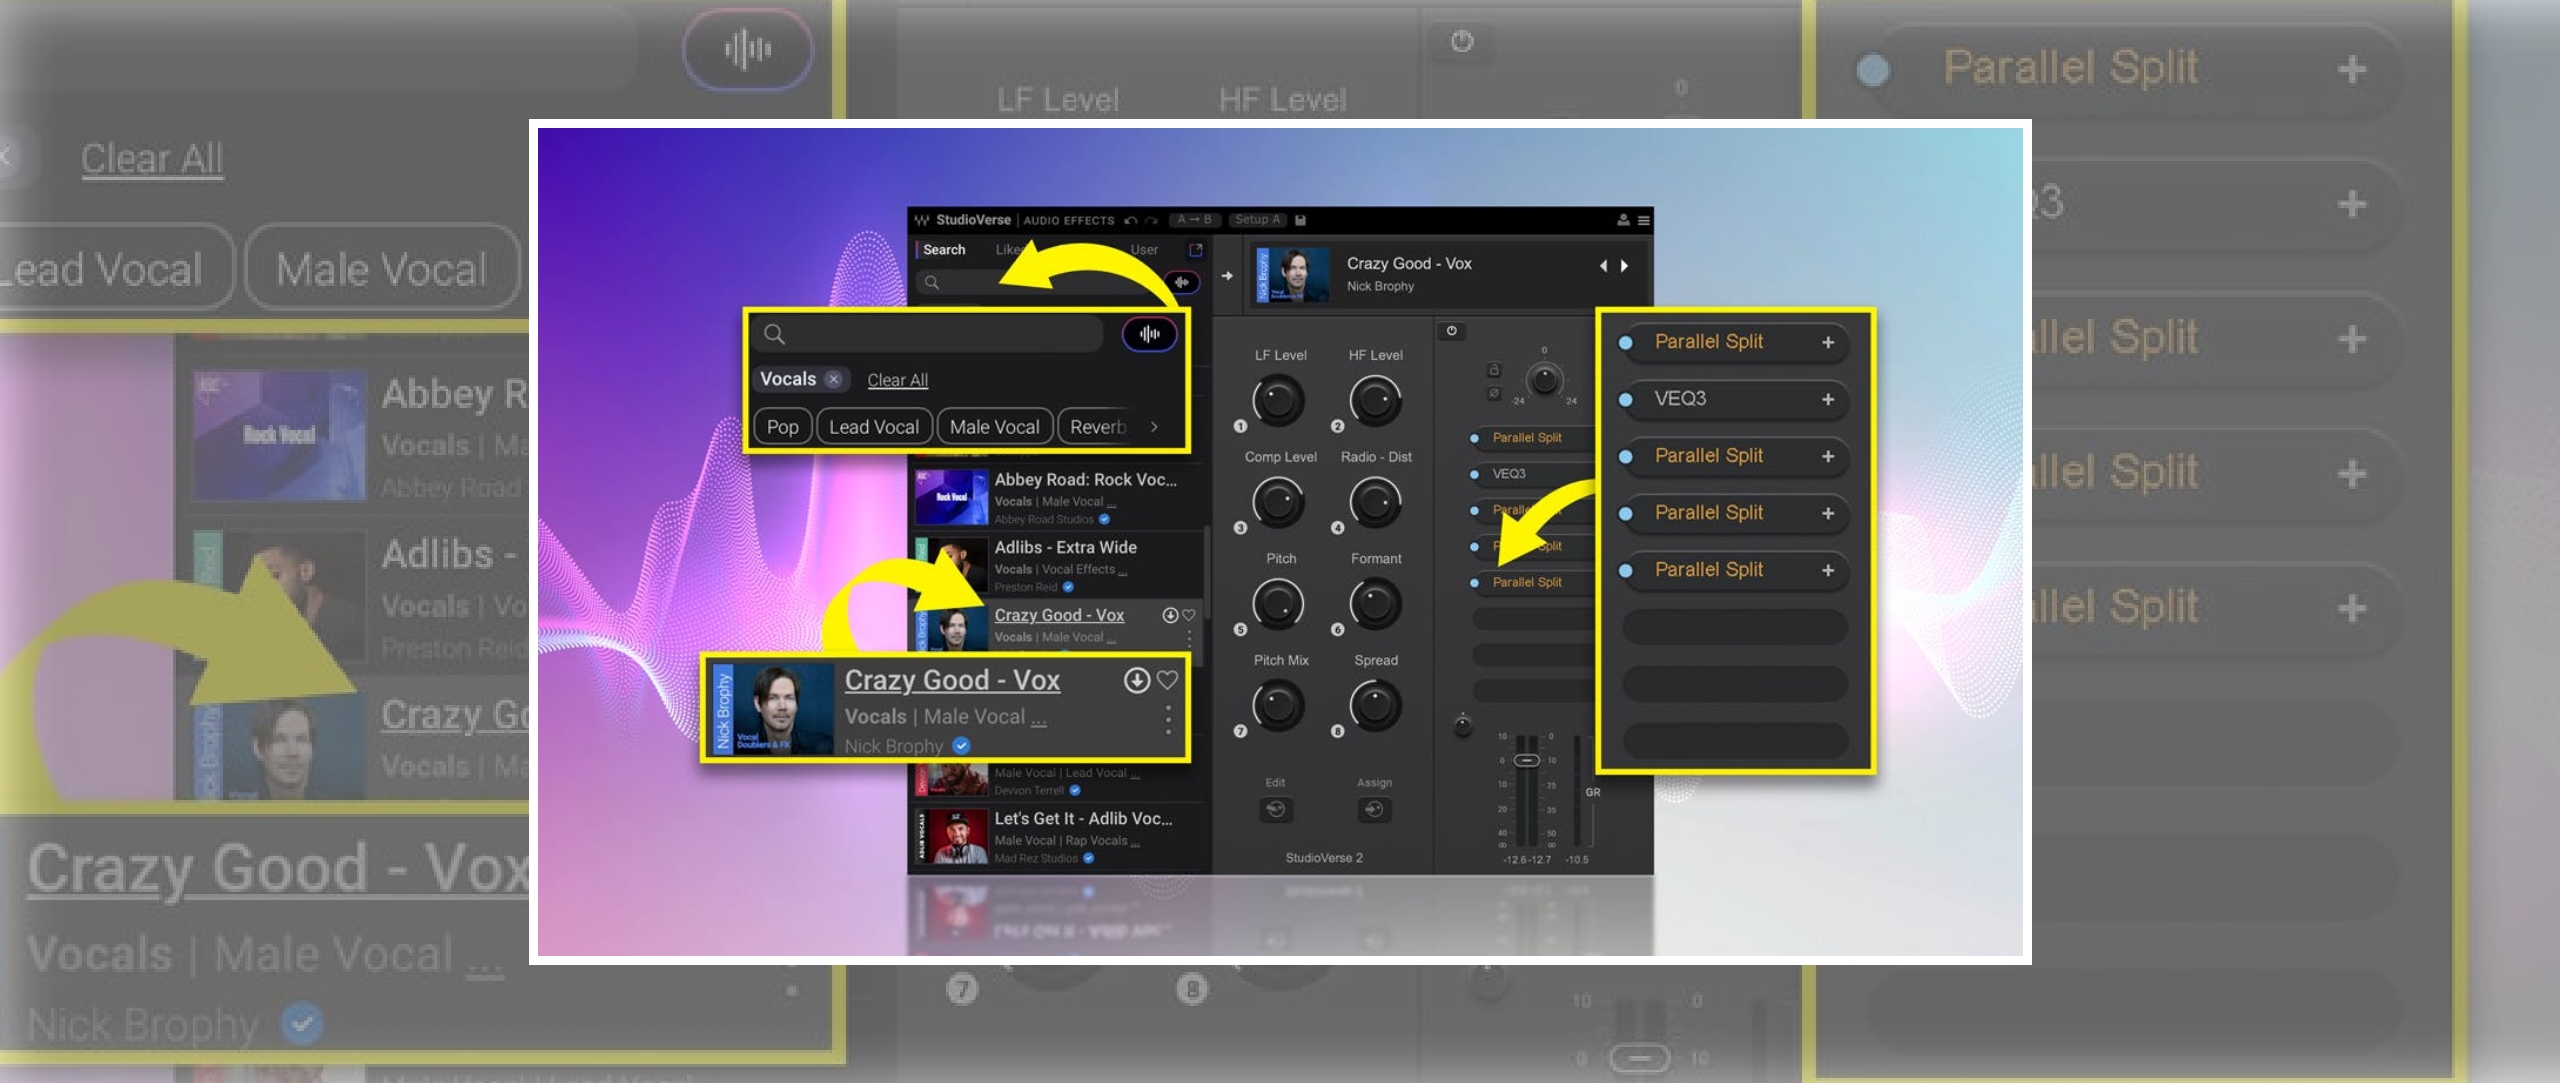Click into the enlarged search input field
Viewport: 2560px width, 1083px height.
click(927, 334)
